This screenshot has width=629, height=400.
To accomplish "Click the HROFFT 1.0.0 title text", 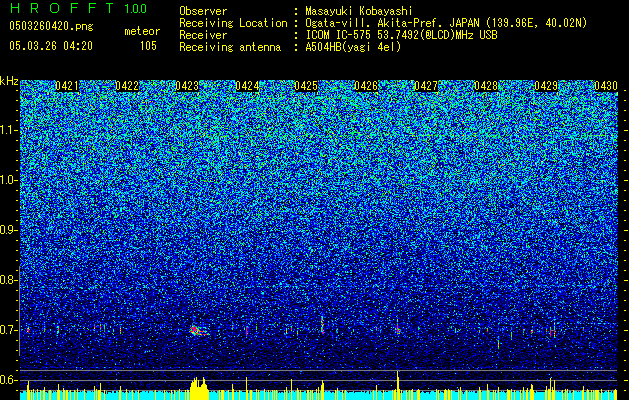I will coord(79,8).
